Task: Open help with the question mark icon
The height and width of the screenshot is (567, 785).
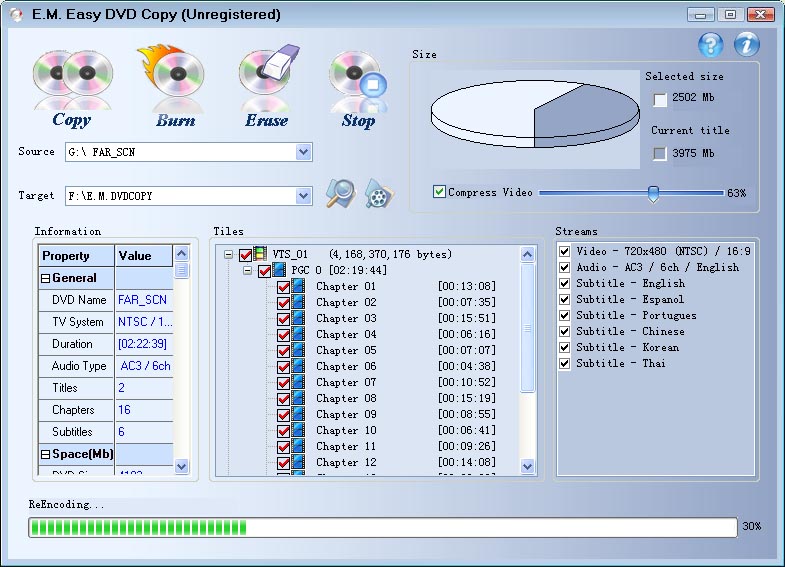Action: 710,45
